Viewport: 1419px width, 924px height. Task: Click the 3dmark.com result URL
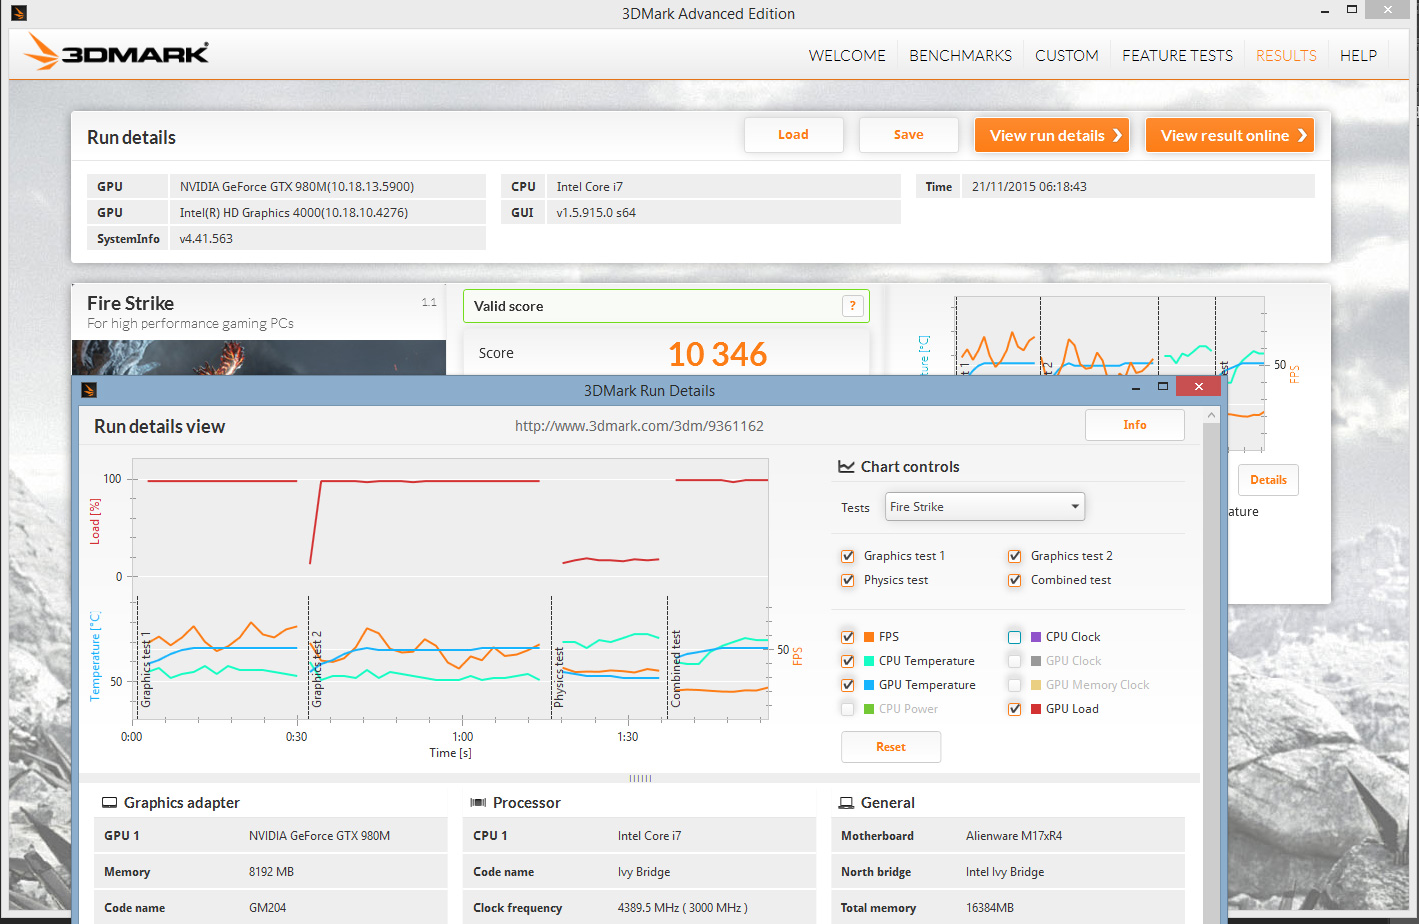tap(639, 426)
